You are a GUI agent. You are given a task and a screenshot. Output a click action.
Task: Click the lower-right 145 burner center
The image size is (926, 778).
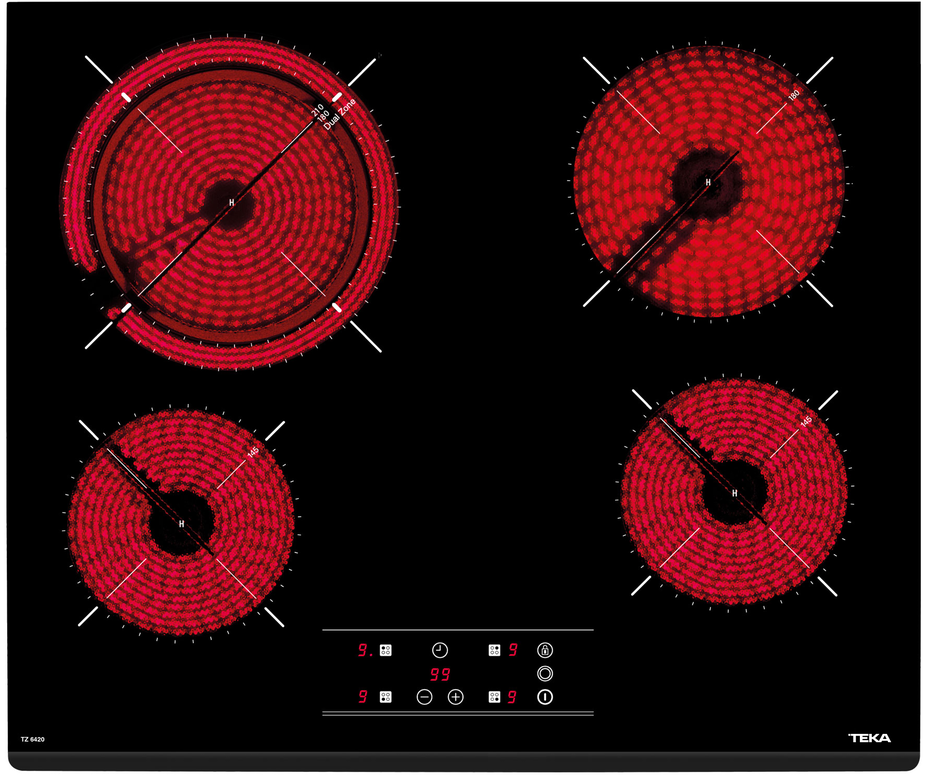point(735,493)
